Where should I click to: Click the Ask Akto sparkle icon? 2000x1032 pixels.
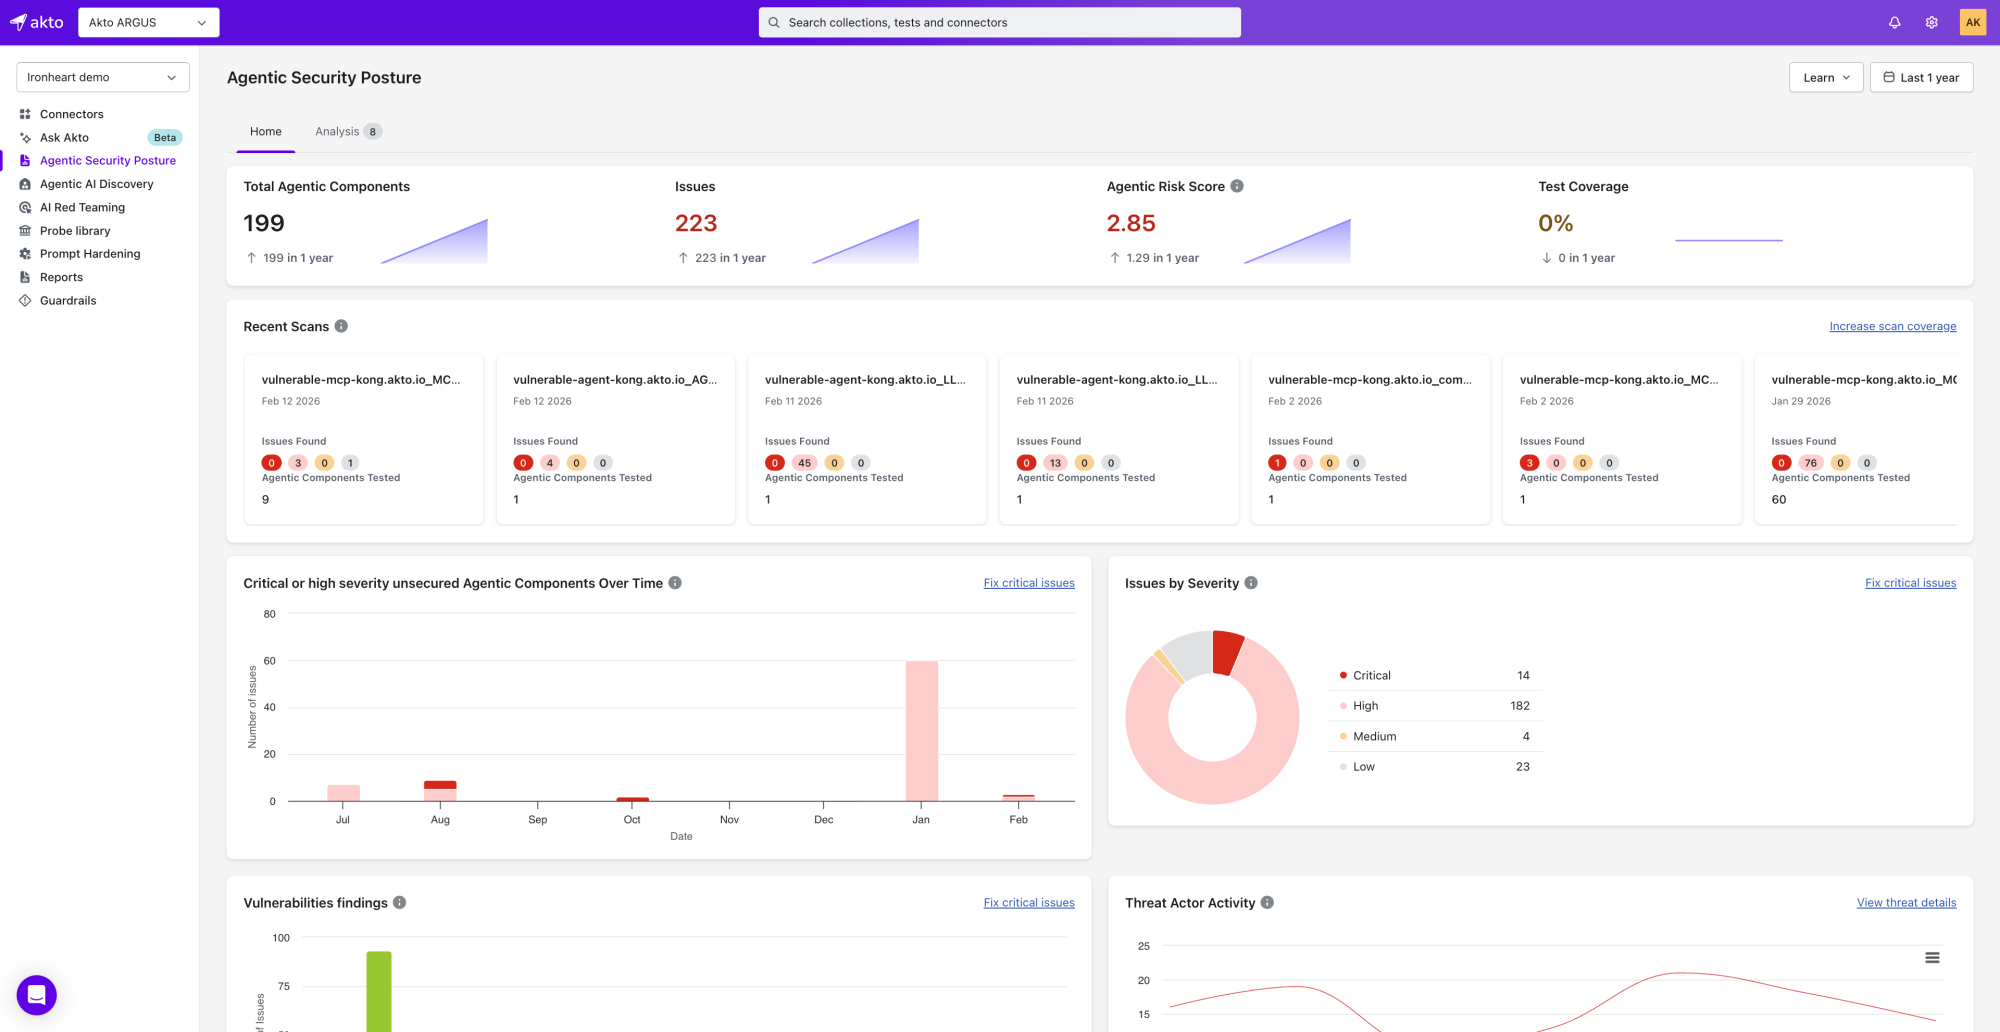click(x=25, y=138)
